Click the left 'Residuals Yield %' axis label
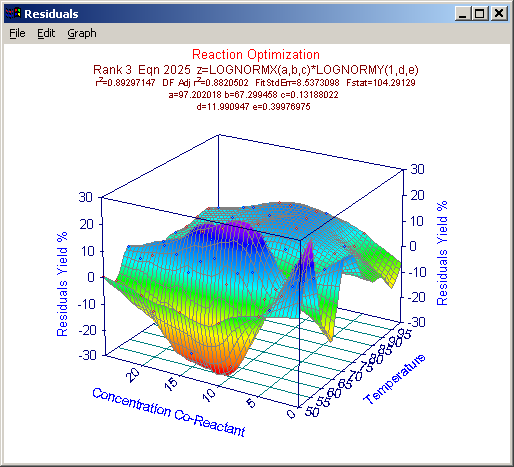Image resolution: width=514 pixels, height=467 pixels. 62,284
